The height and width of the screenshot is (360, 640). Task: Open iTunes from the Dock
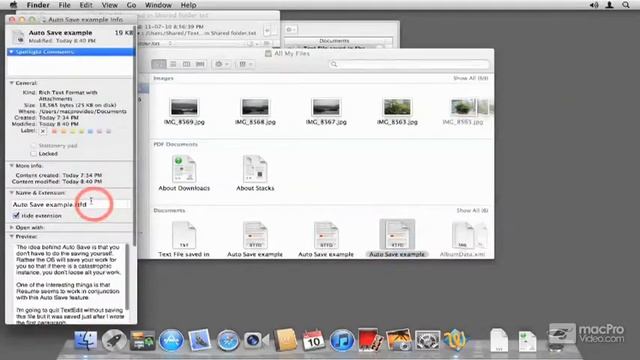point(342,340)
